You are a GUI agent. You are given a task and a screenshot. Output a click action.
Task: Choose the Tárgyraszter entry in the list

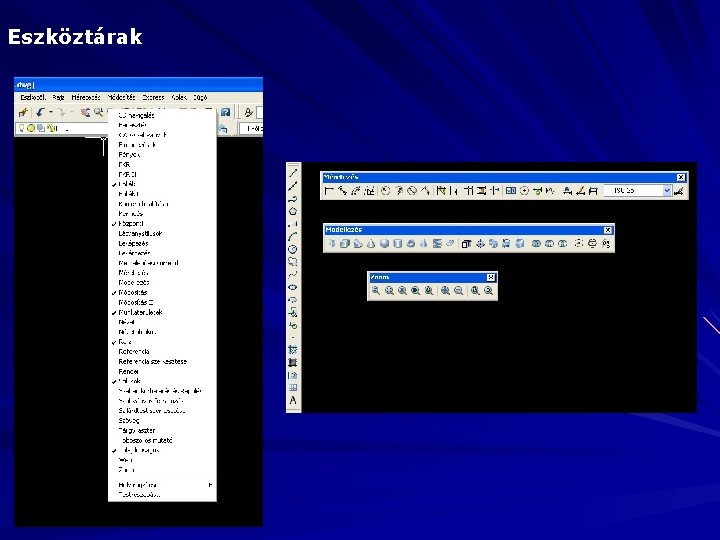tap(162, 431)
